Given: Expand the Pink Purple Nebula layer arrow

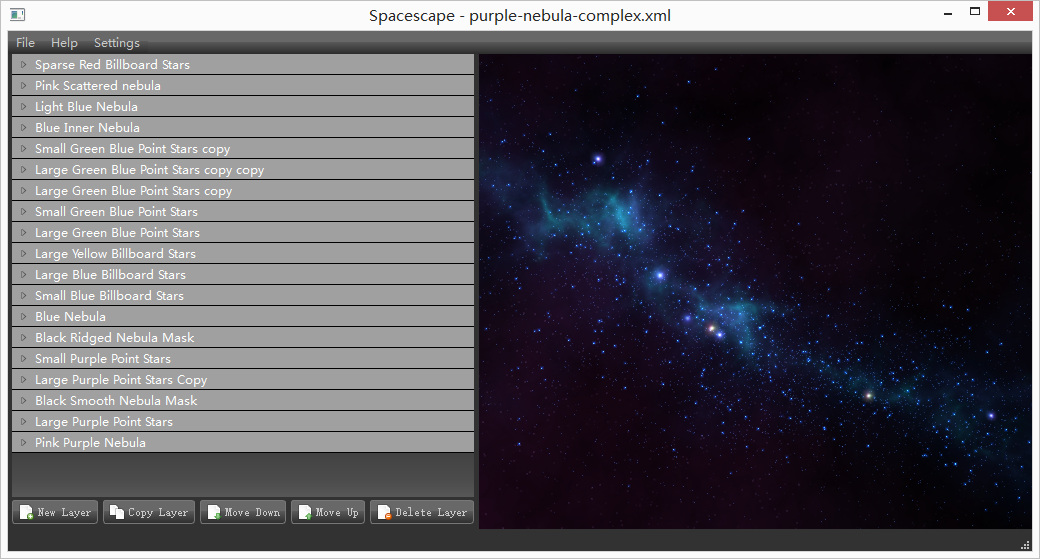Looking at the screenshot, I should 23,442.
